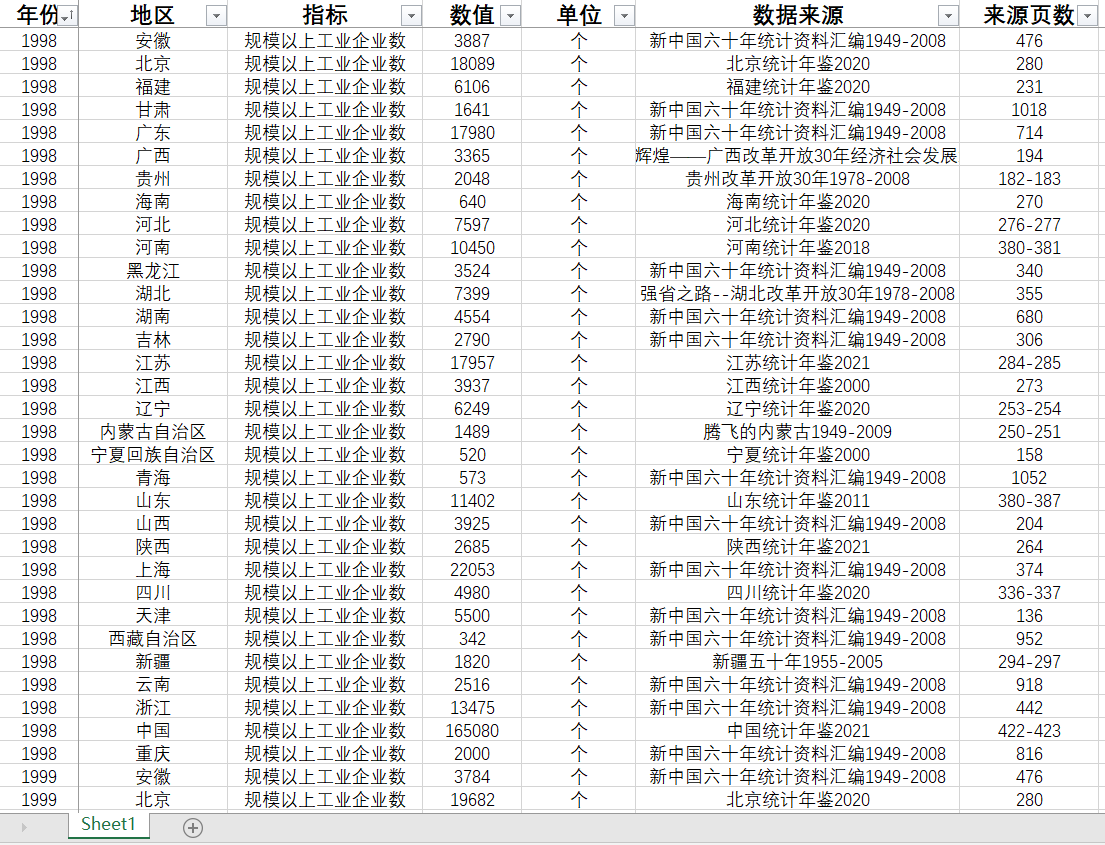This screenshot has height=845, width=1105.
Task: Select cell 新疆五十年1955-2005
Action: [x=797, y=662]
